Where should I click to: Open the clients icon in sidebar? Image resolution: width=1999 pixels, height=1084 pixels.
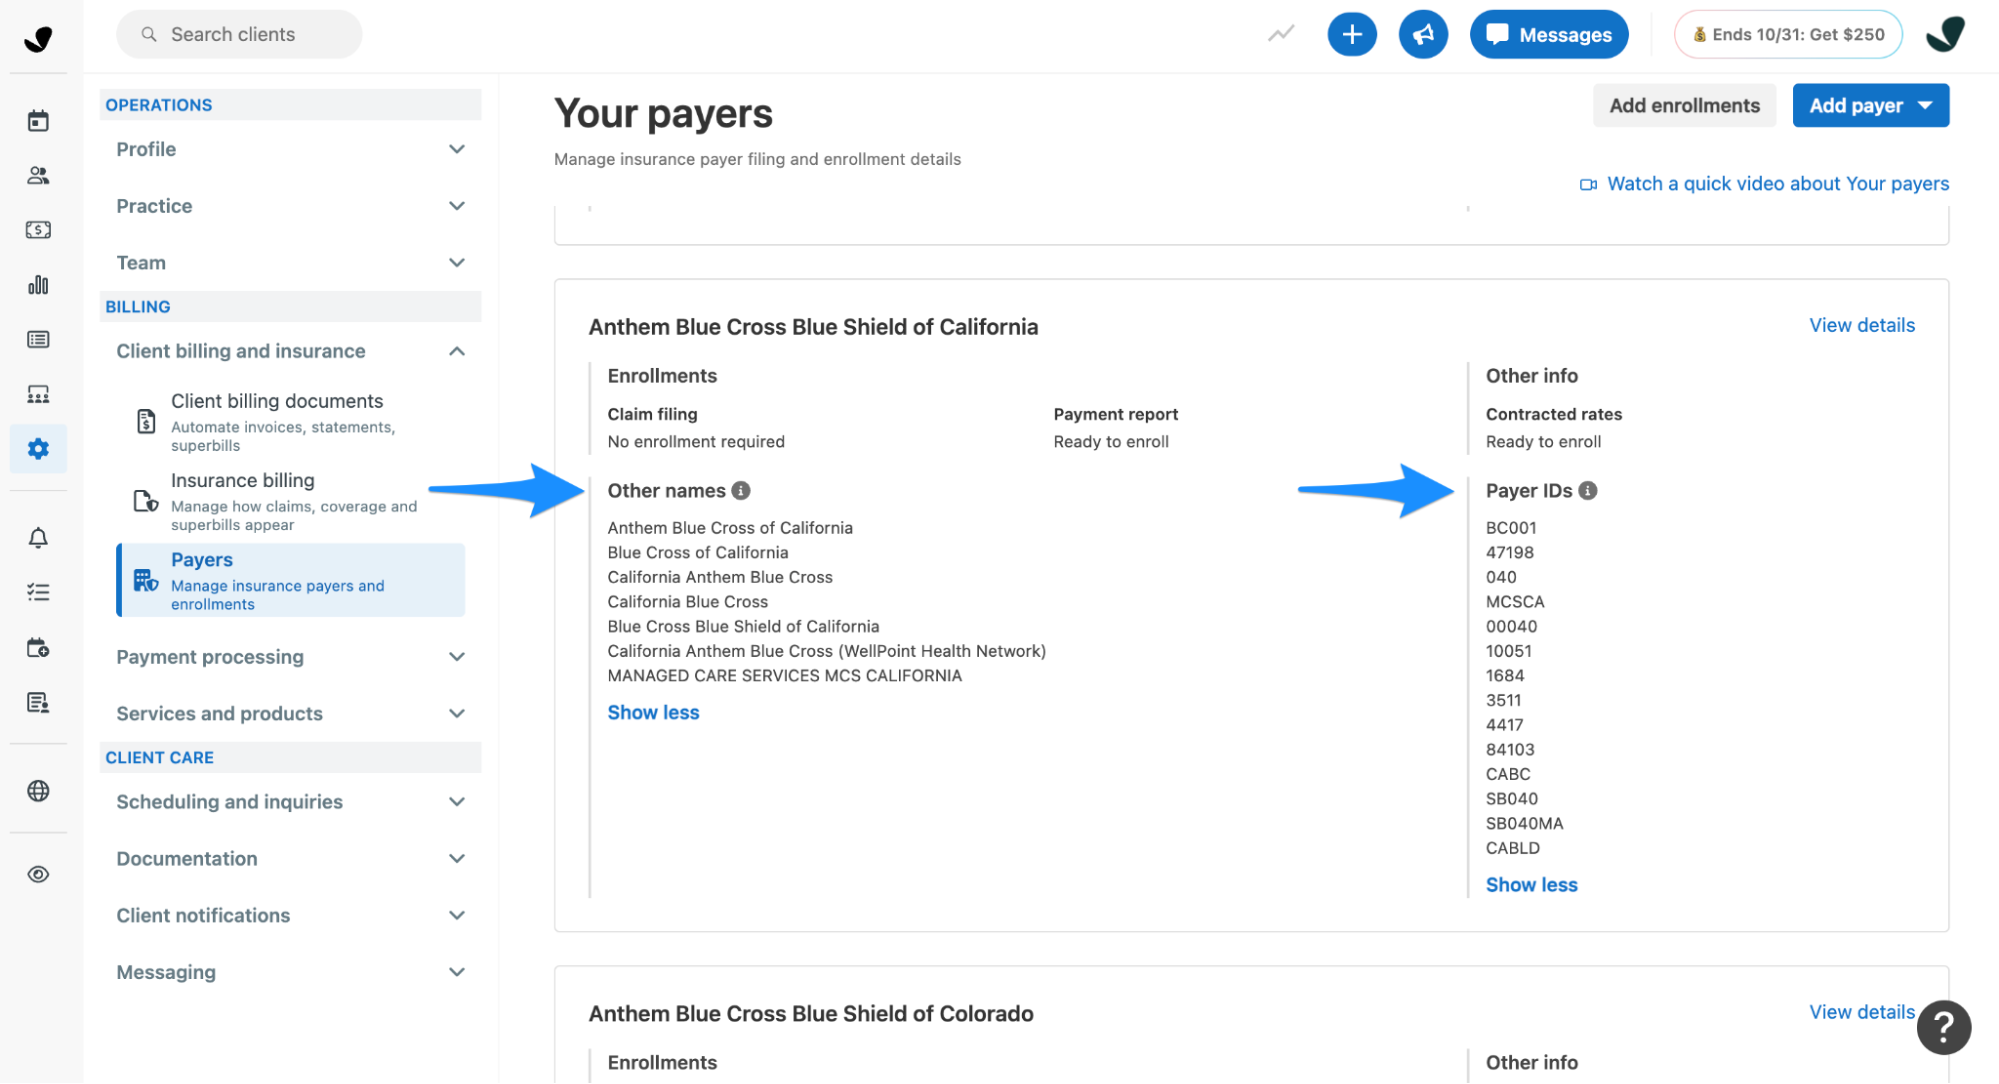coord(38,176)
